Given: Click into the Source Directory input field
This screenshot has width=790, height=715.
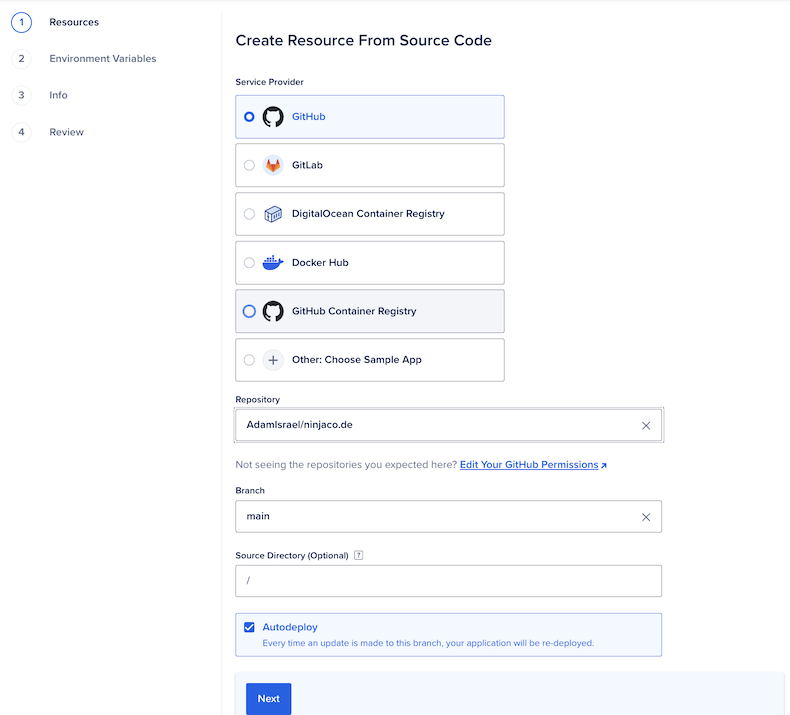Looking at the screenshot, I should 448,581.
